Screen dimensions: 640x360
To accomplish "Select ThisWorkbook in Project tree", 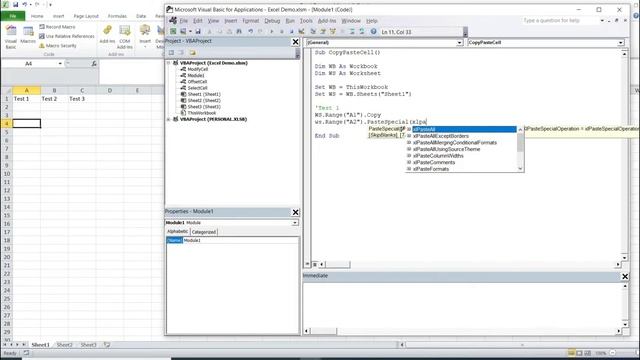I will pyautogui.click(x=202, y=113).
